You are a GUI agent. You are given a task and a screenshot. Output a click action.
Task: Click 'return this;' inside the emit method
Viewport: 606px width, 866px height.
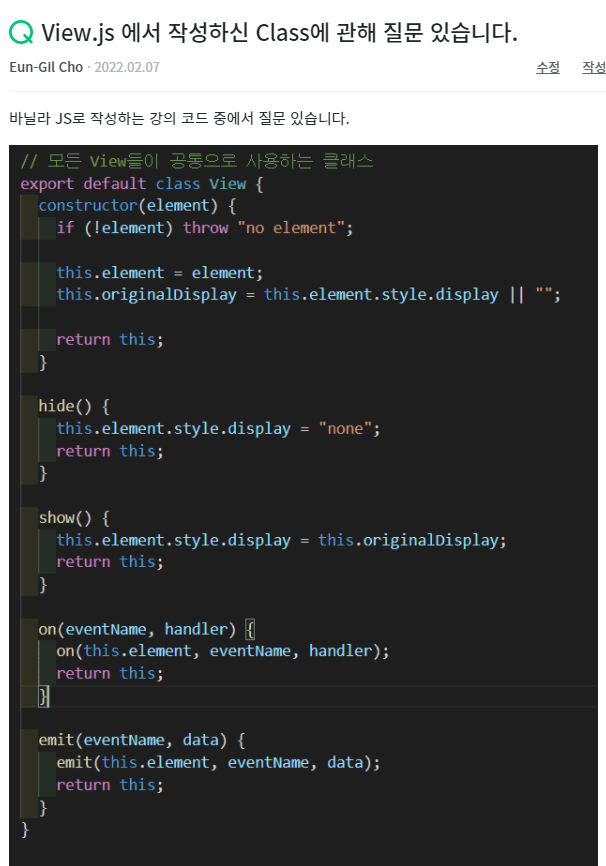coord(110,785)
